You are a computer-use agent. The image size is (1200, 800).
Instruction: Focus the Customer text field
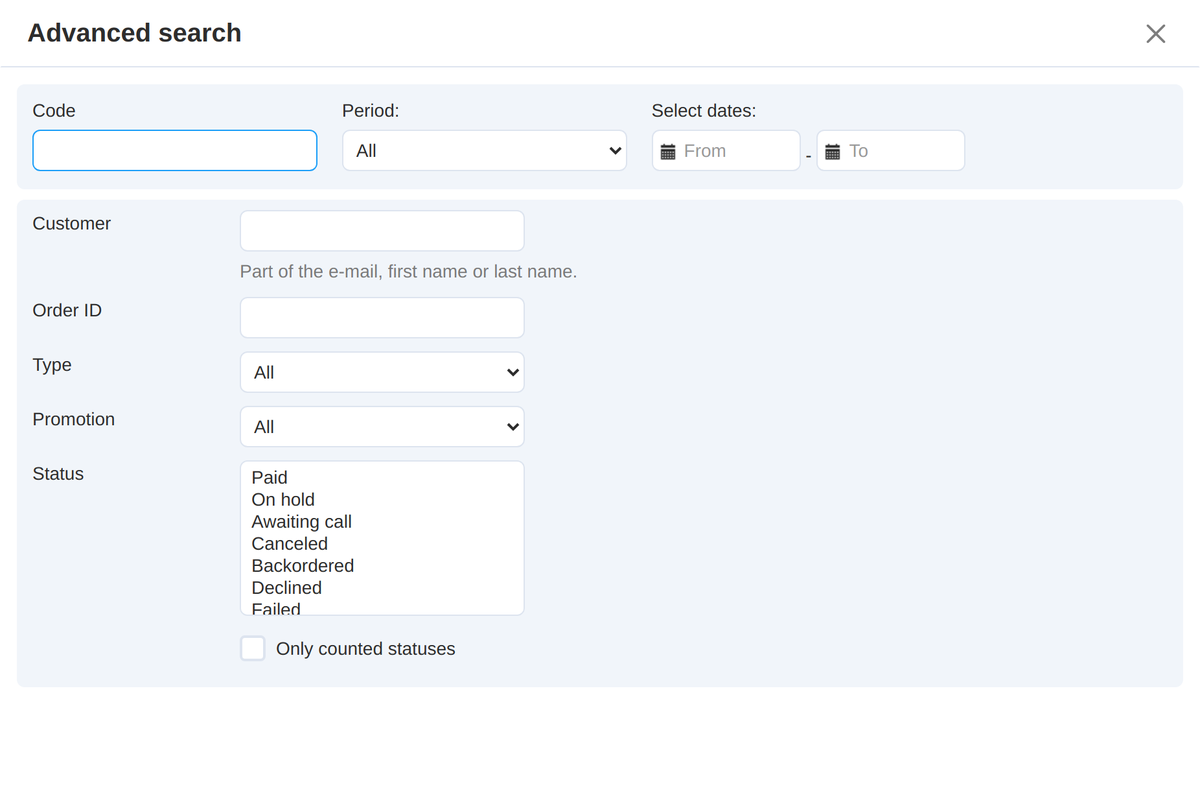pos(382,231)
